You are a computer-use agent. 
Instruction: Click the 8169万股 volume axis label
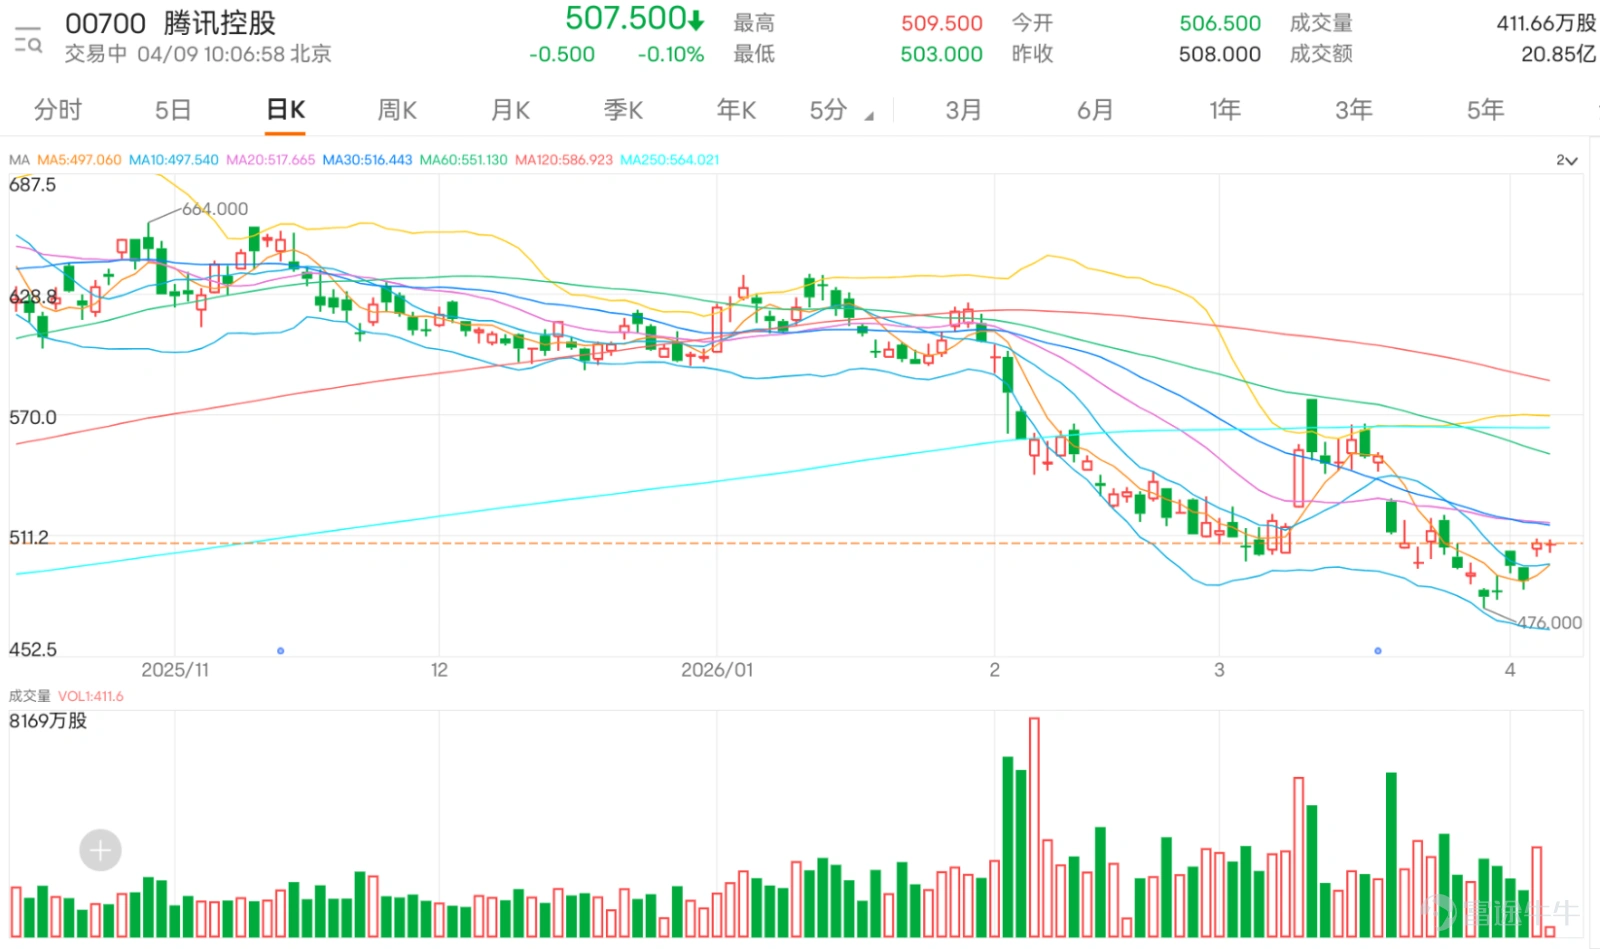coord(48,721)
